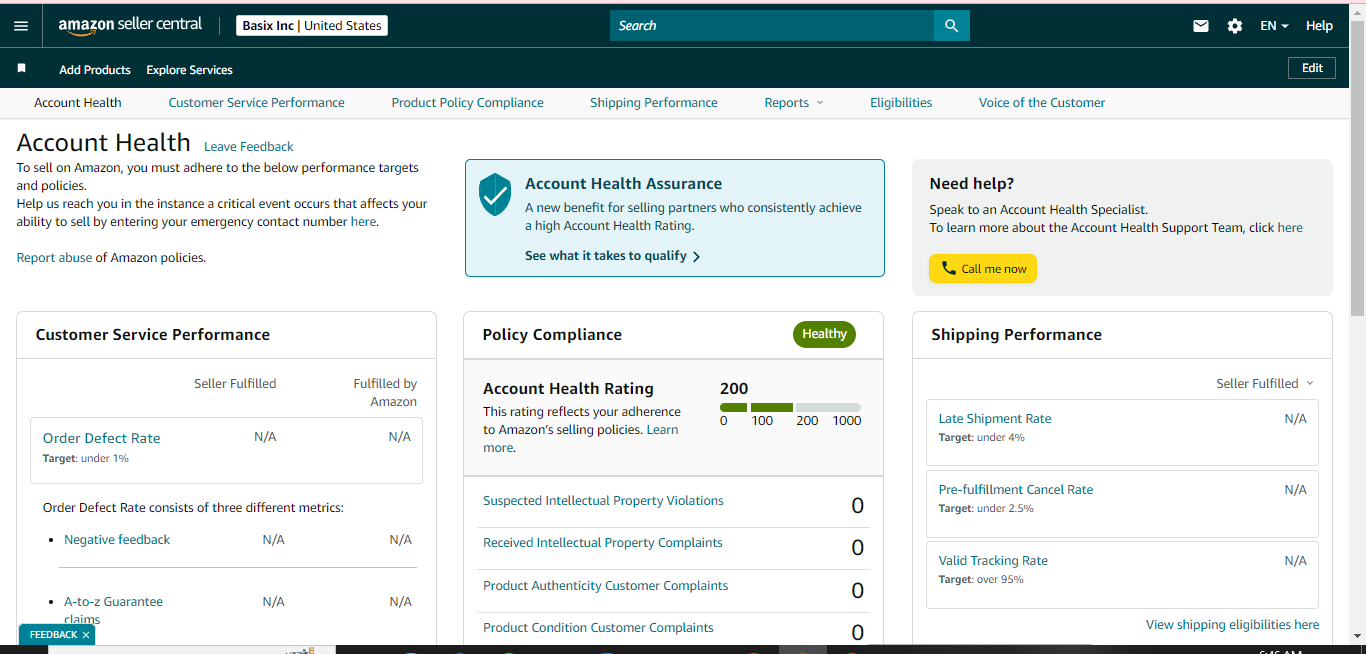Open A-to-z Guarantee claims link
The height and width of the screenshot is (654, 1366).
click(x=113, y=610)
